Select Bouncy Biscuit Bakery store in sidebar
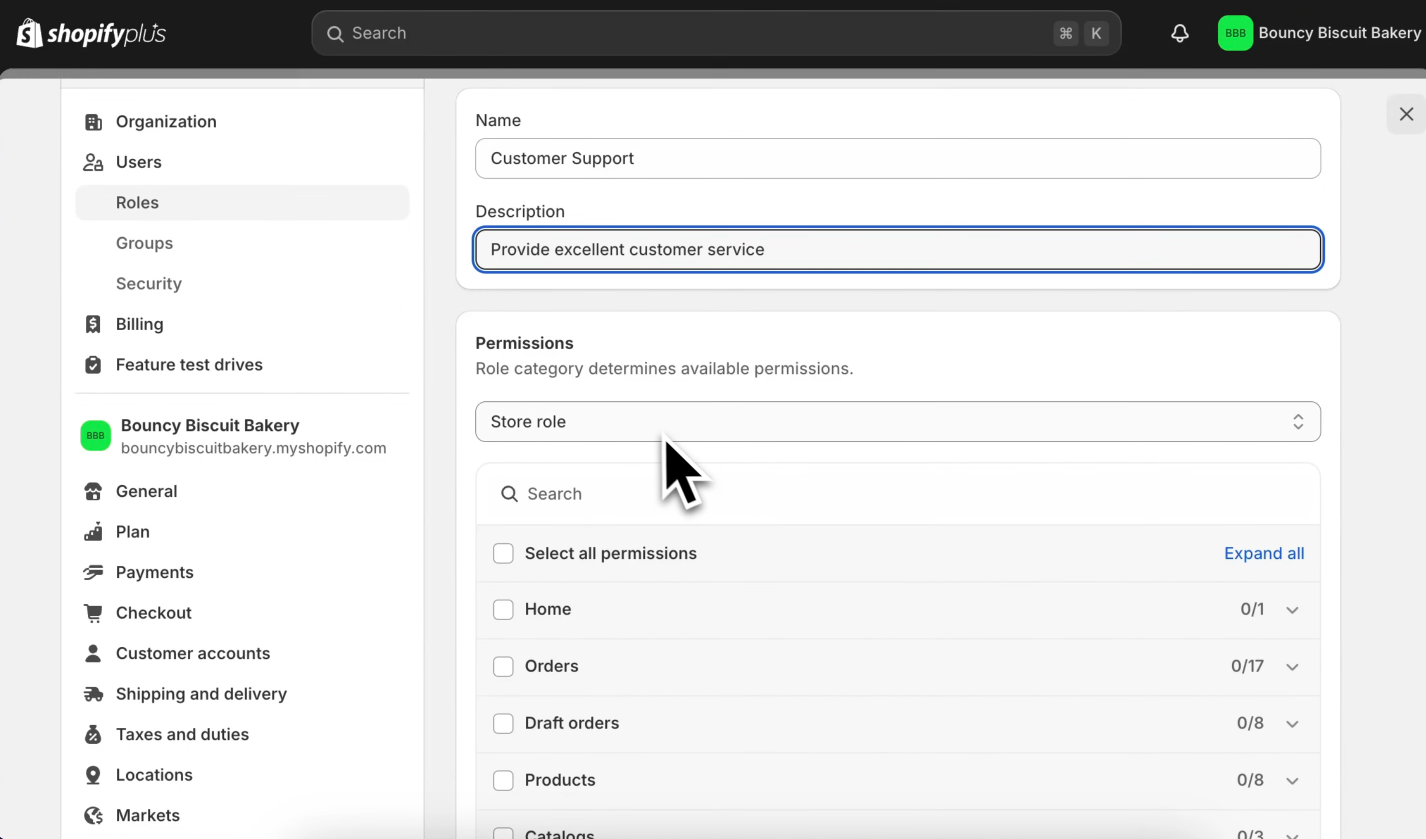The width and height of the screenshot is (1426, 839). (242, 436)
